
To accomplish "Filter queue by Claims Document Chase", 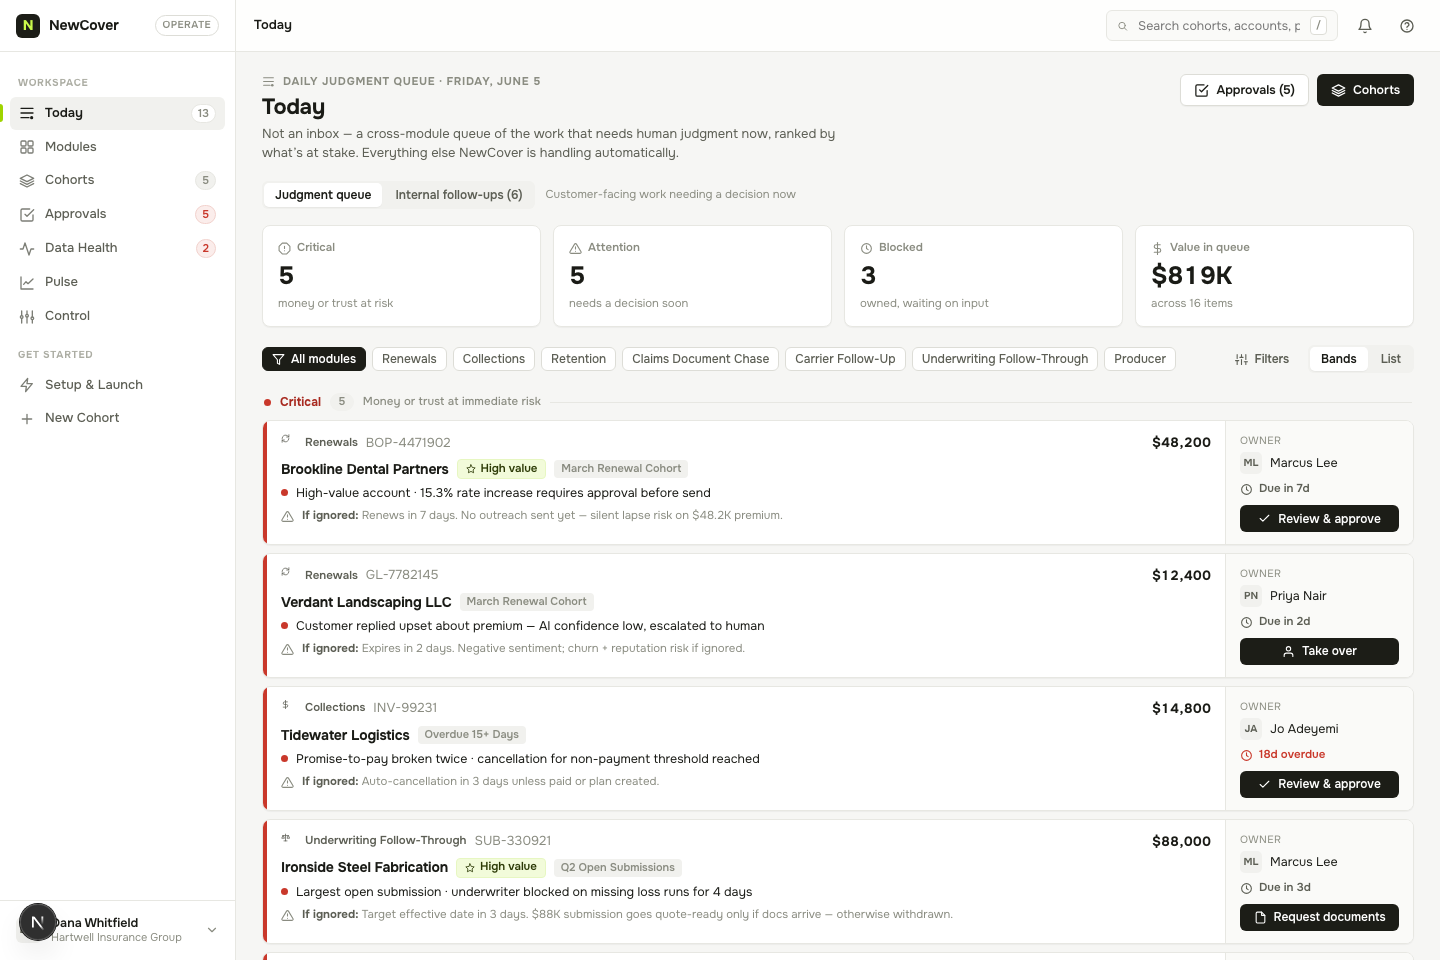I will pos(700,359).
